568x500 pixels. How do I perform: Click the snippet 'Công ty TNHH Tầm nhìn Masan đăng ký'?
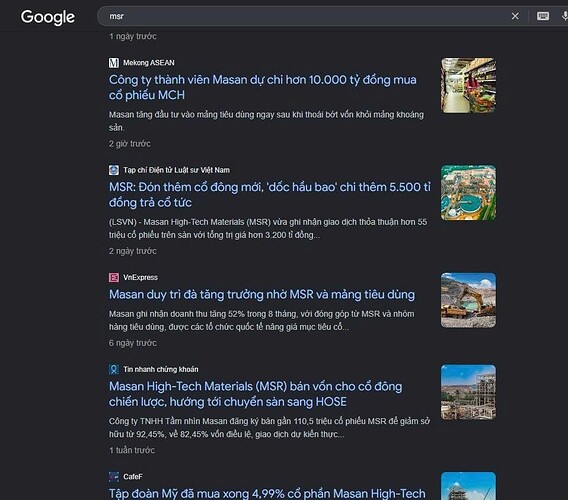click(270, 428)
